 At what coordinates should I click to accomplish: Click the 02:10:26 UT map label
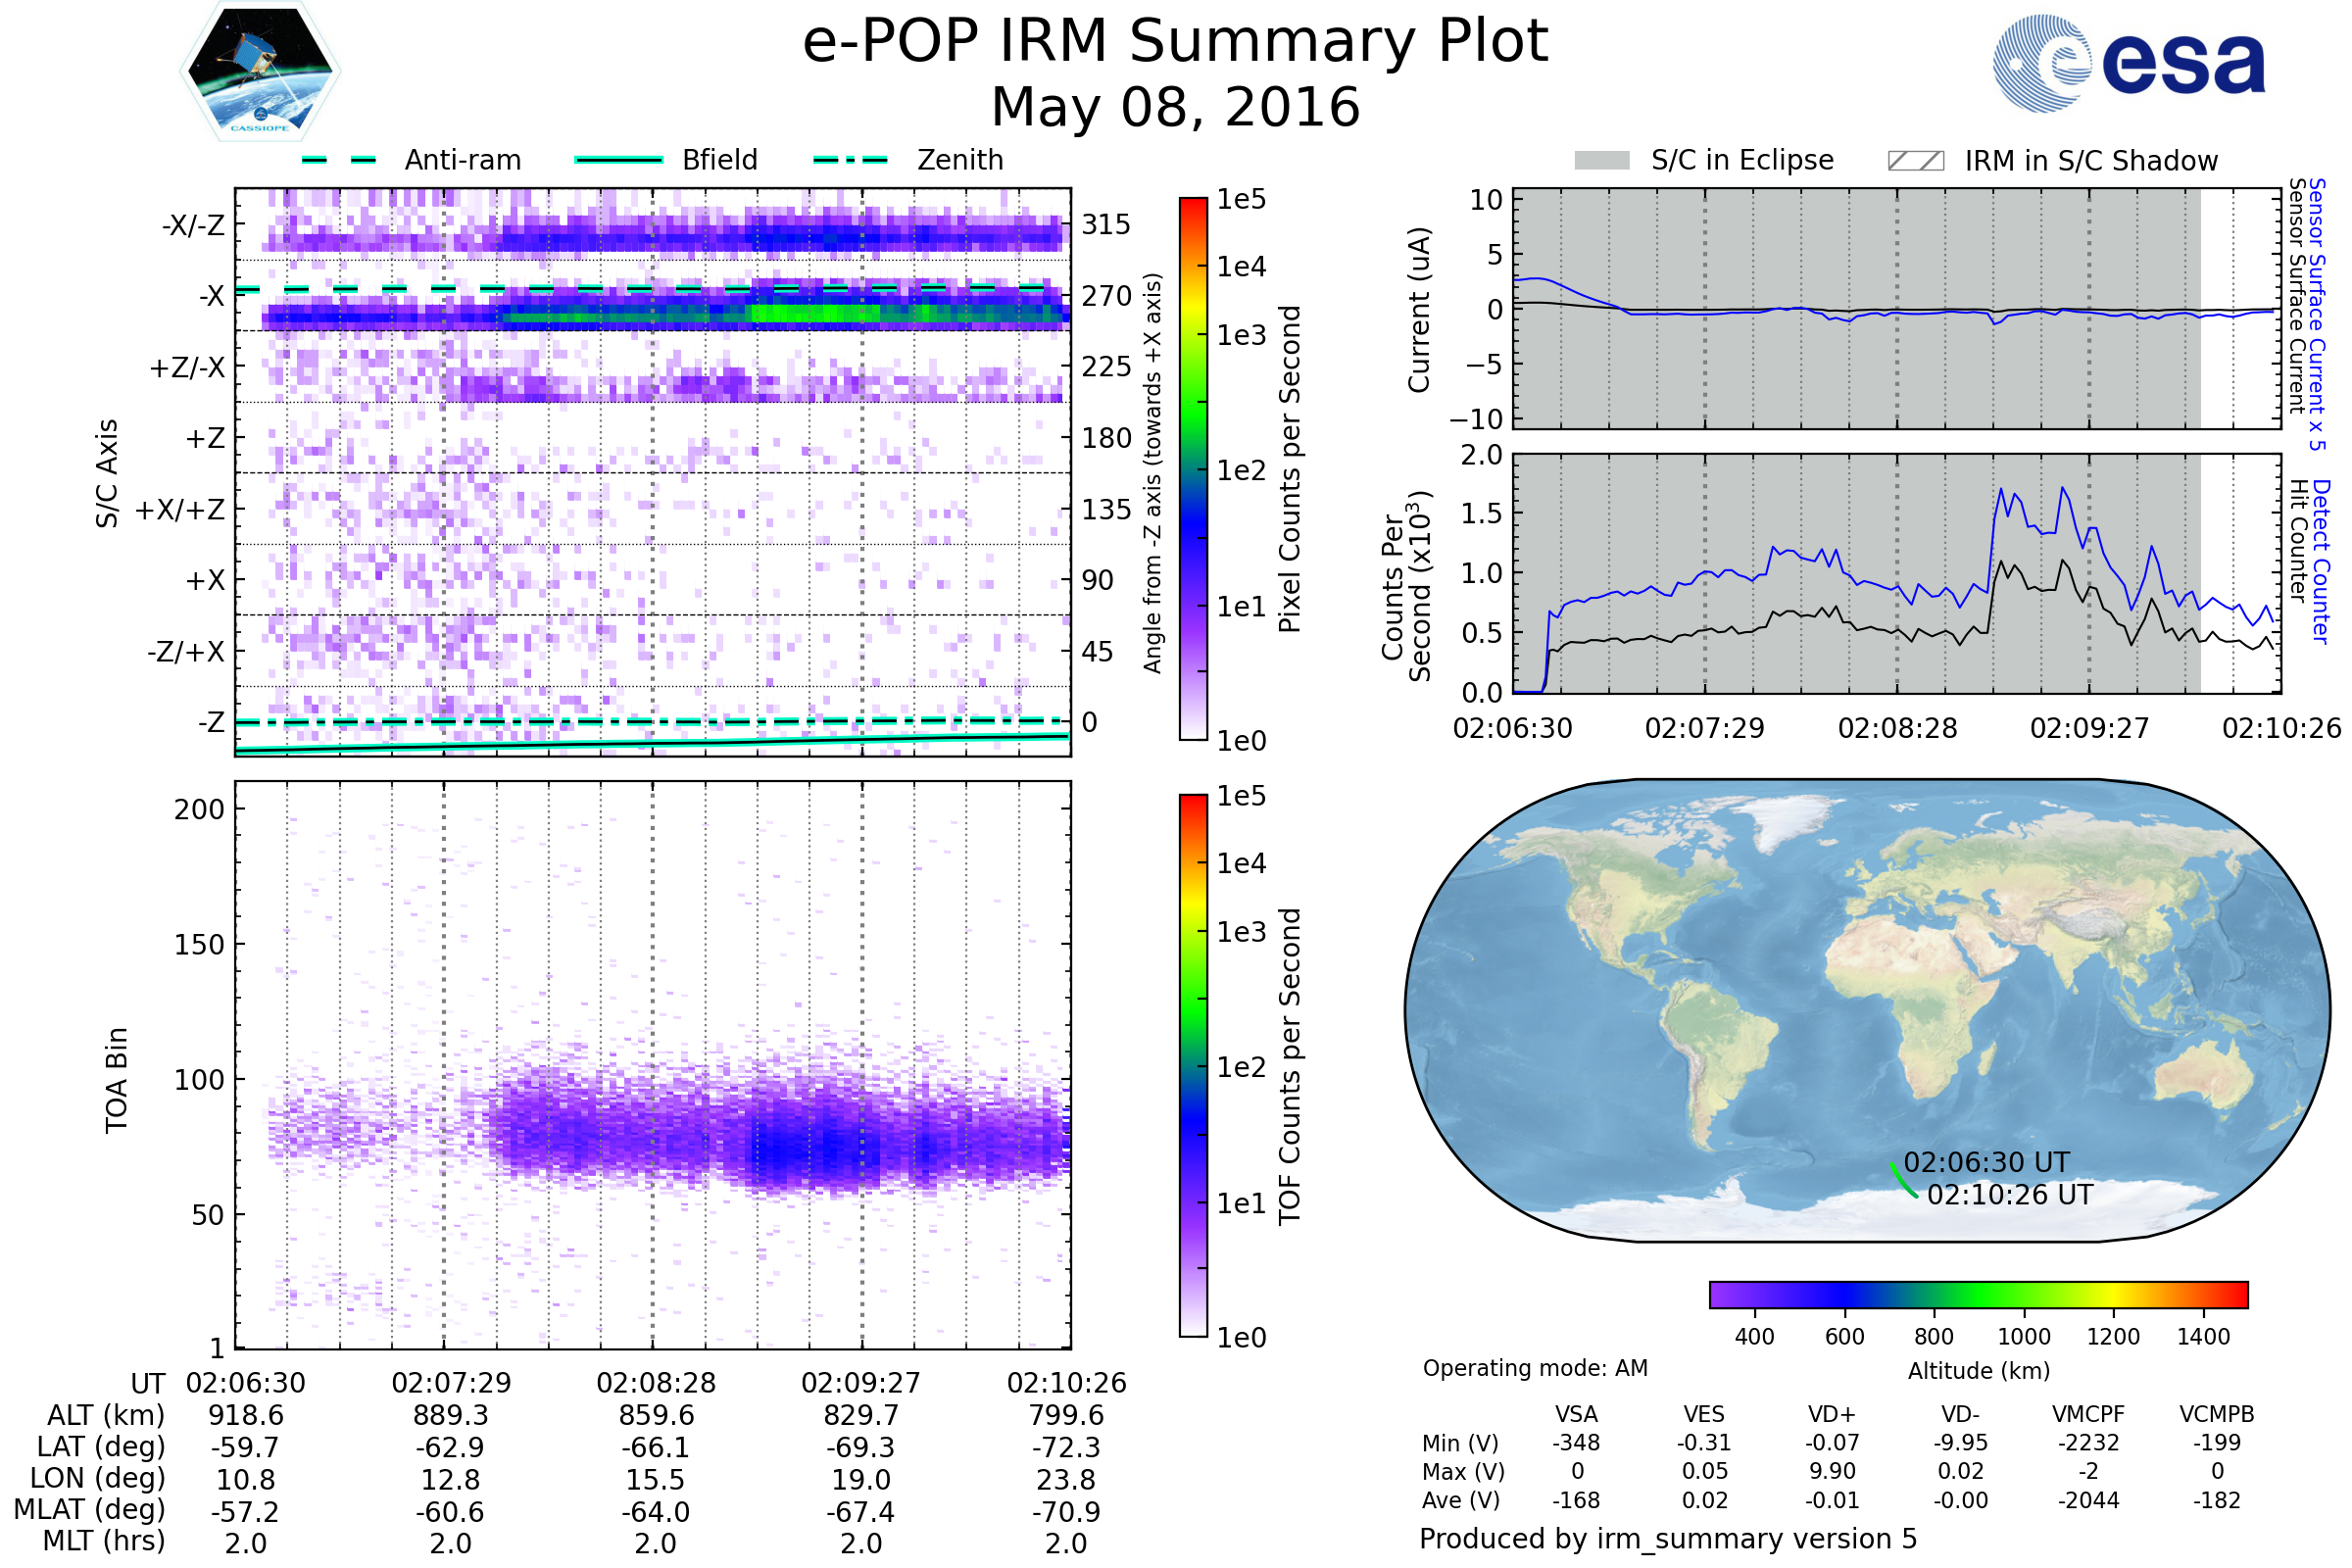point(2010,1195)
